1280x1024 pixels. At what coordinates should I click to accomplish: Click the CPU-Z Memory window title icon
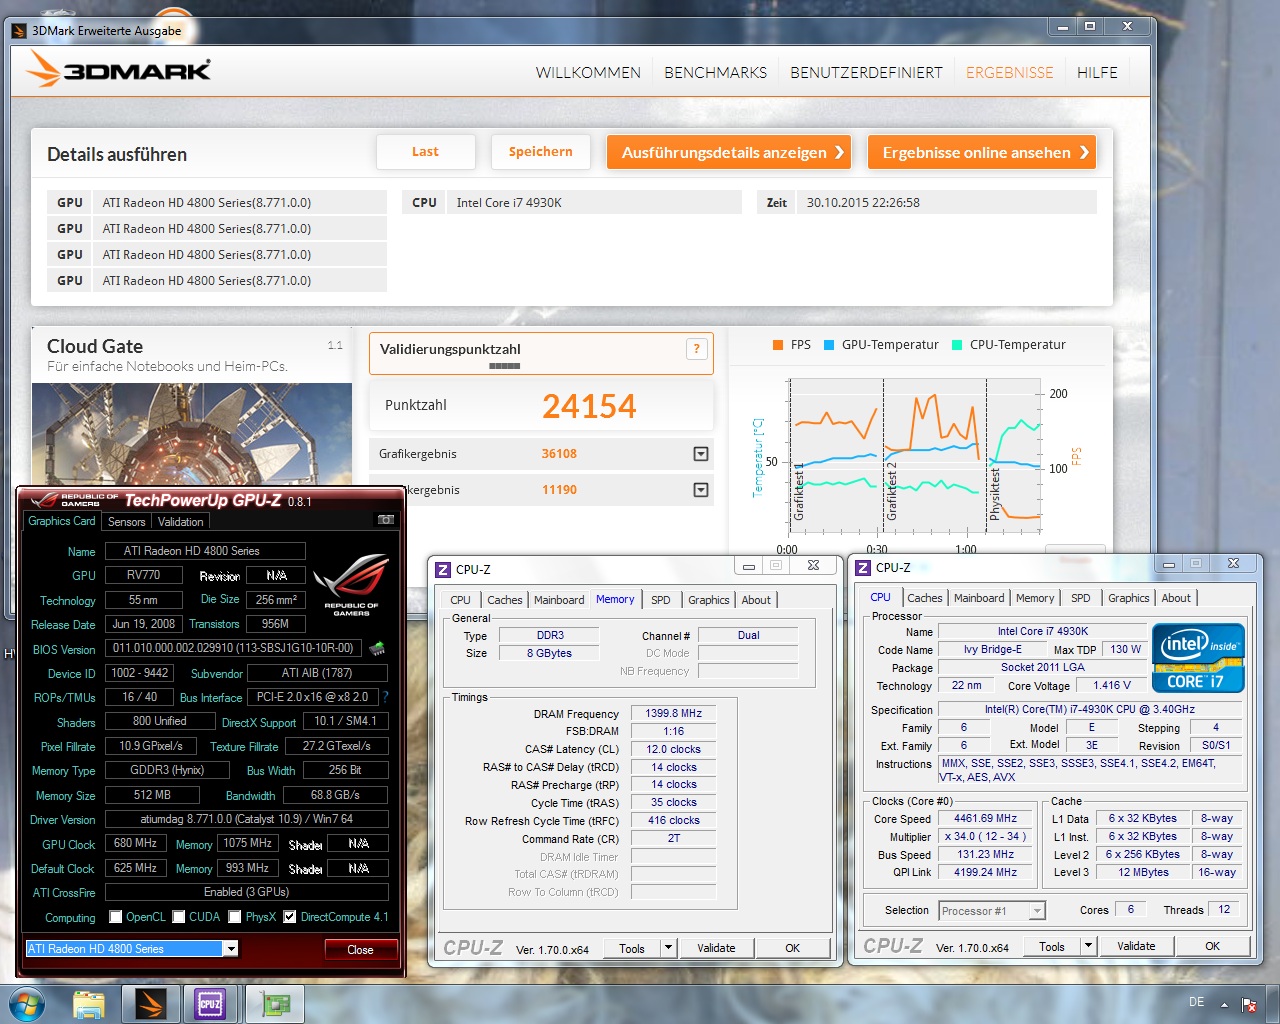(x=443, y=569)
